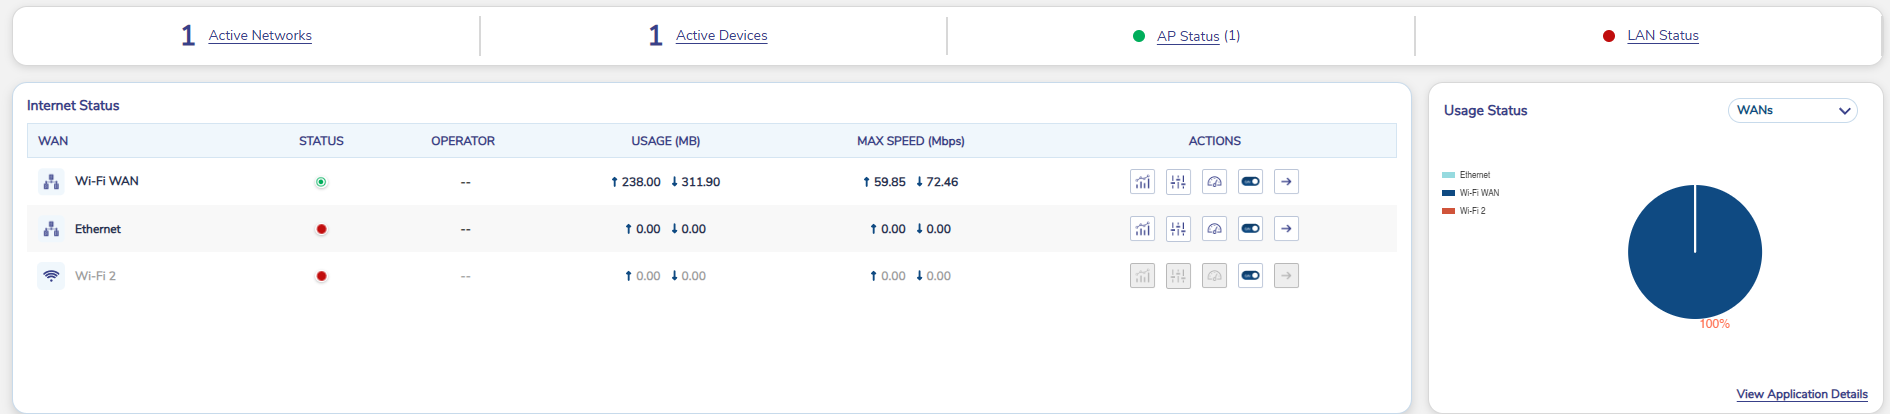Toggle Wi-Fi WAN on/off switch
The height and width of the screenshot is (414, 1890).
coord(1250,182)
